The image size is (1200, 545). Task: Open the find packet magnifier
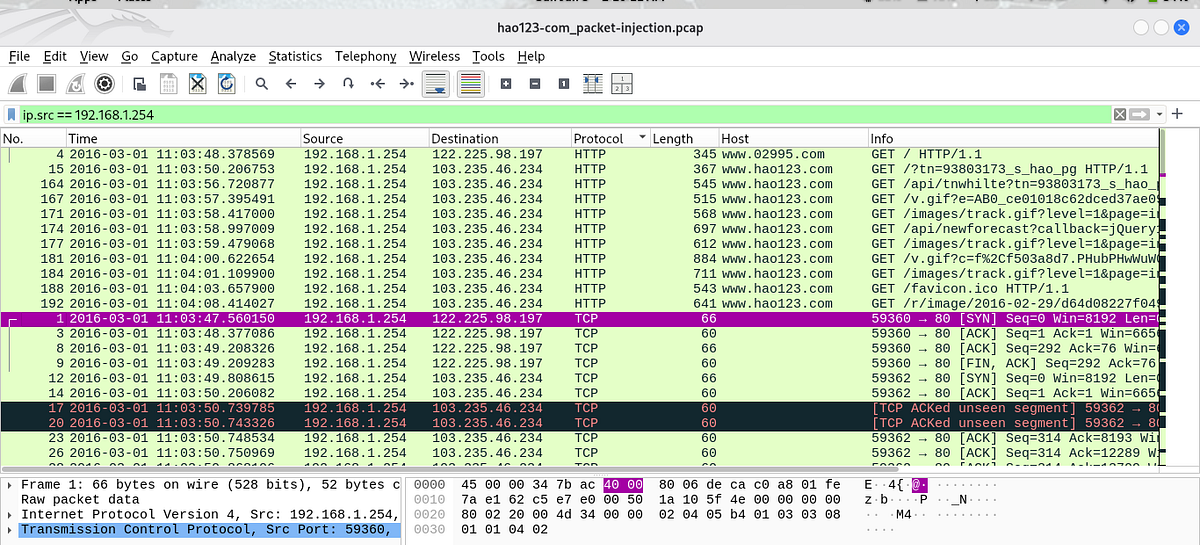(262, 84)
